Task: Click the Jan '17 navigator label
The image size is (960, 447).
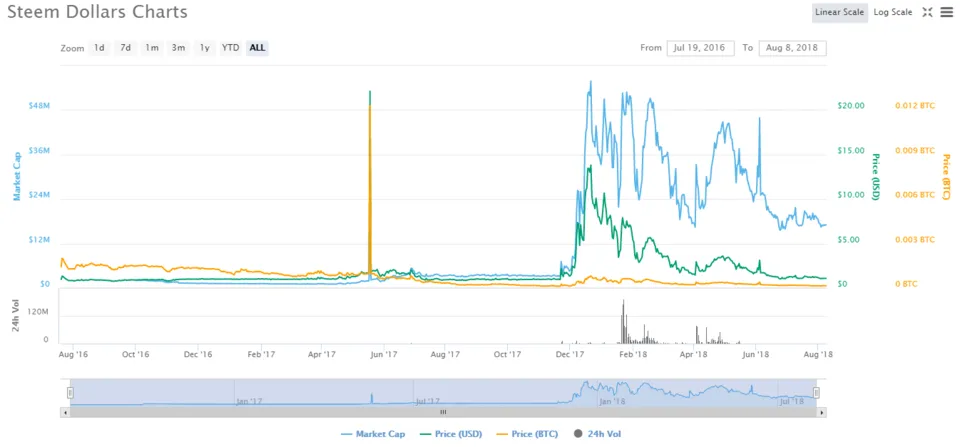Action: (x=249, y=402)
